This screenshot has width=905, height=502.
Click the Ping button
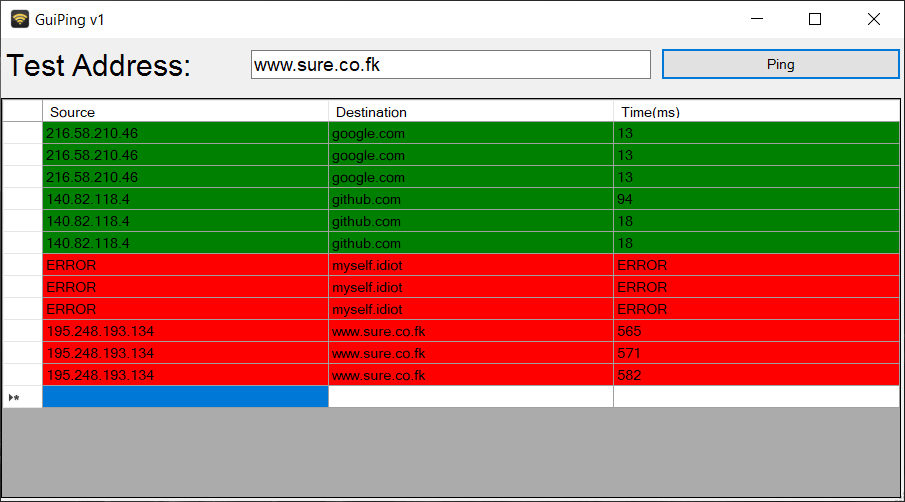(x=780, y=64)
